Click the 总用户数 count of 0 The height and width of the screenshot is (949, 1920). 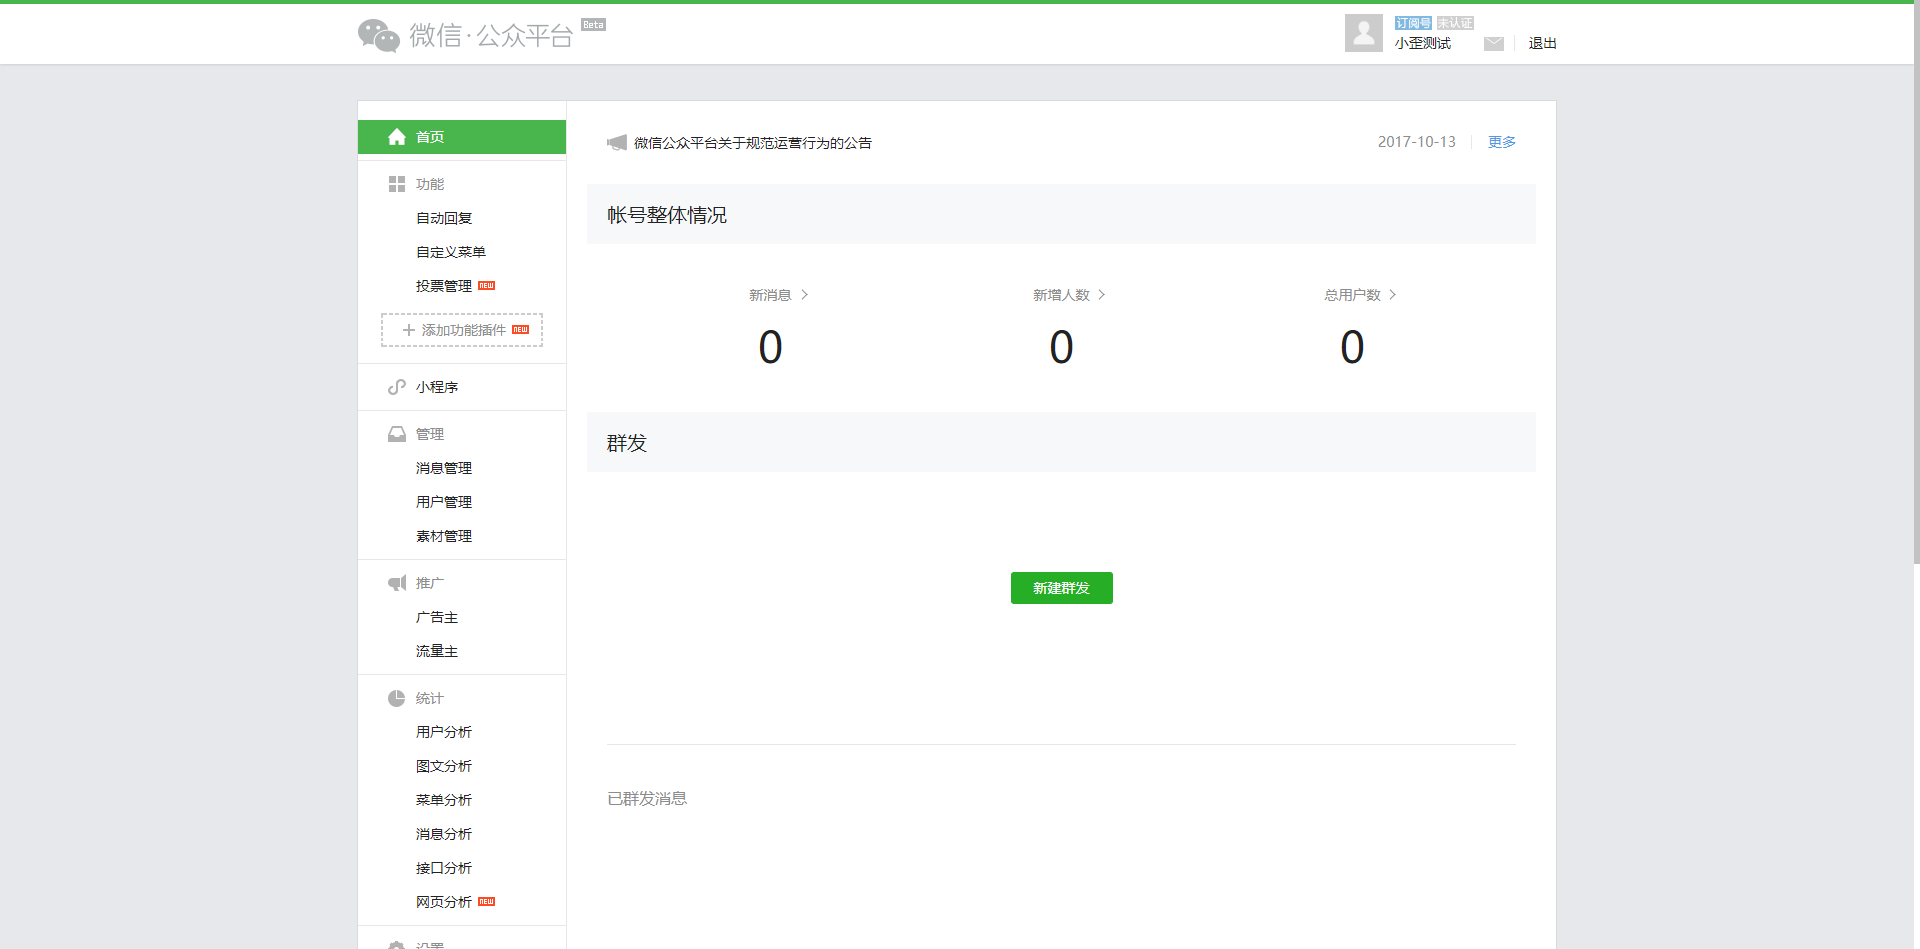point(1352,347)
